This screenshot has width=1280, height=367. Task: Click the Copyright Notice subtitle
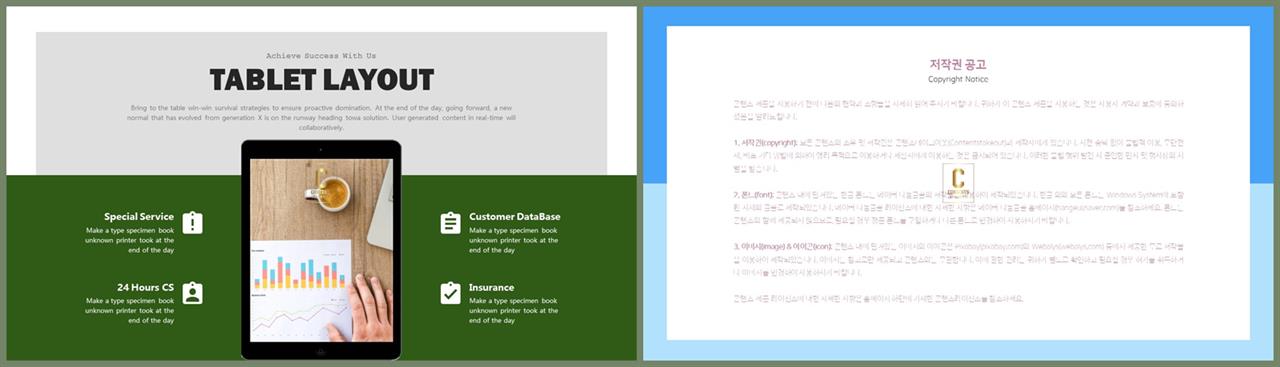pyautogui.click(x=958, y=79)
